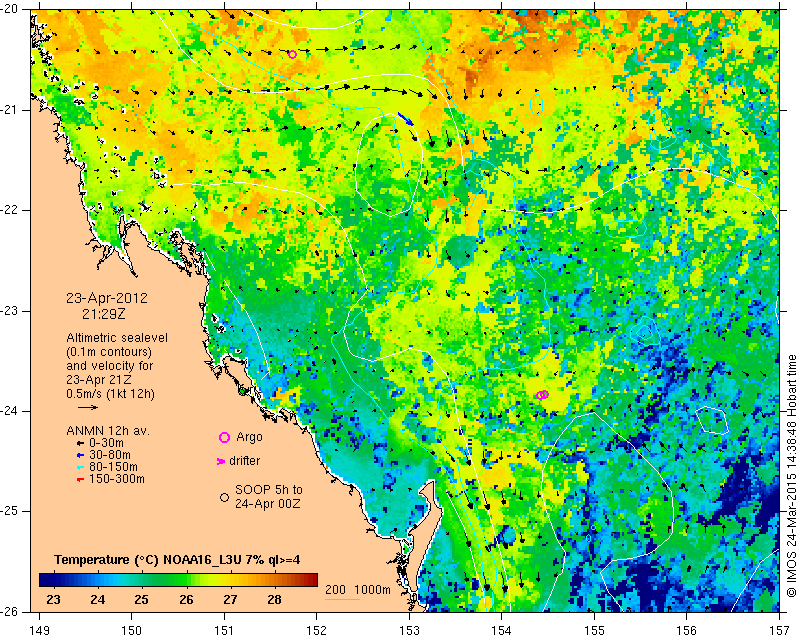Click the color bar '28' label
The width and height of the screenshot is (800, 640).
tap(274, 600)
